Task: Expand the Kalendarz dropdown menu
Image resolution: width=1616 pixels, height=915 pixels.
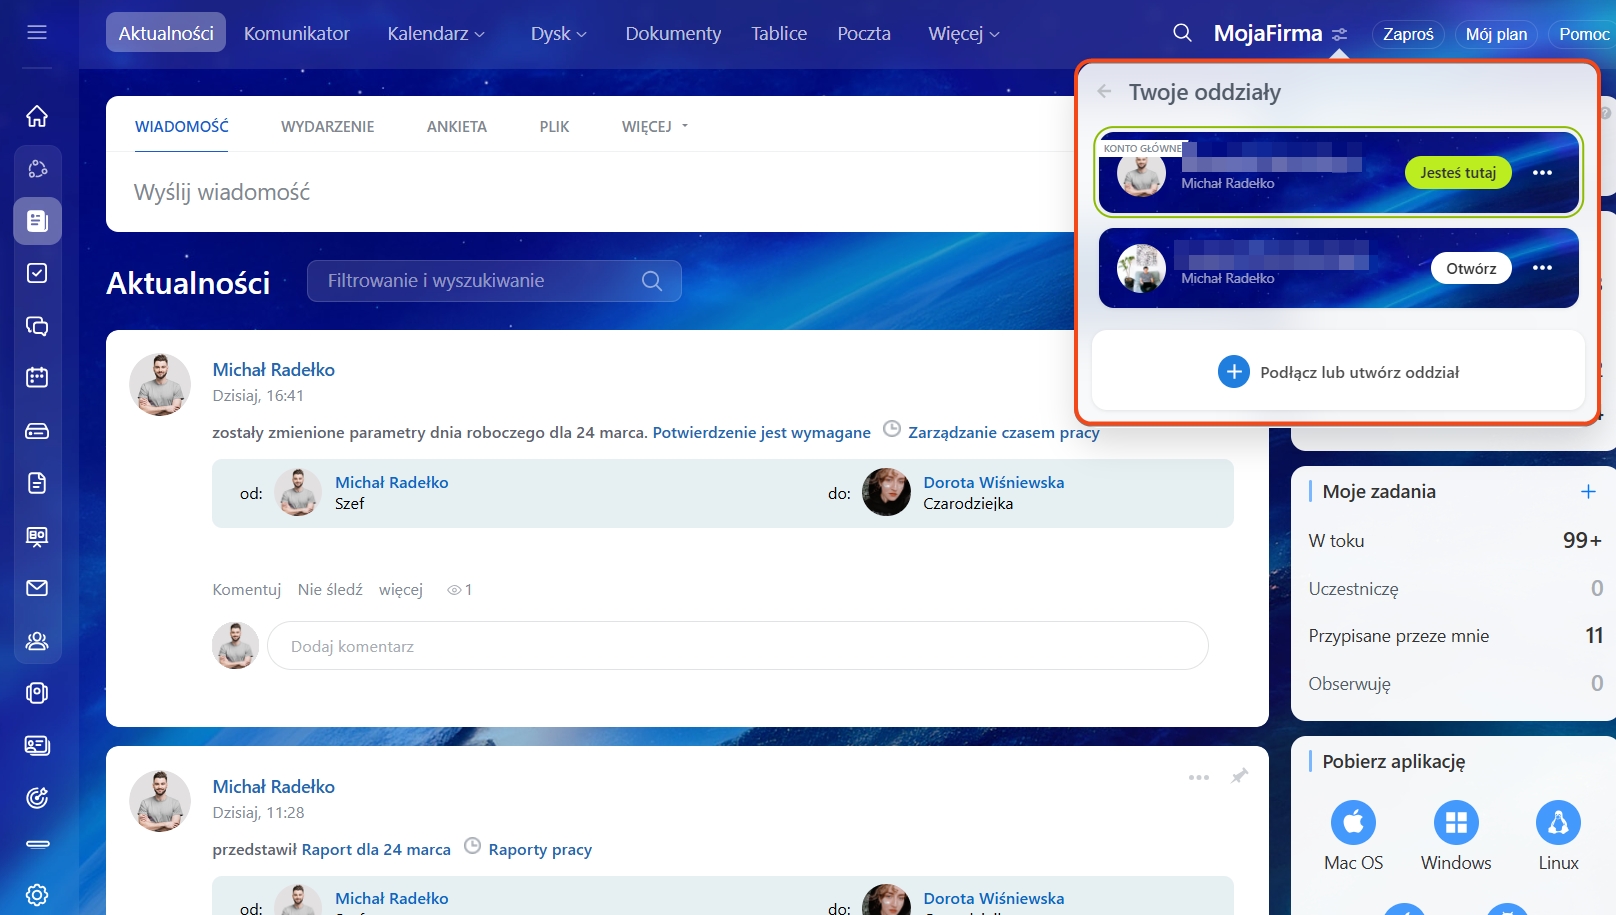Action: point(436,34)
